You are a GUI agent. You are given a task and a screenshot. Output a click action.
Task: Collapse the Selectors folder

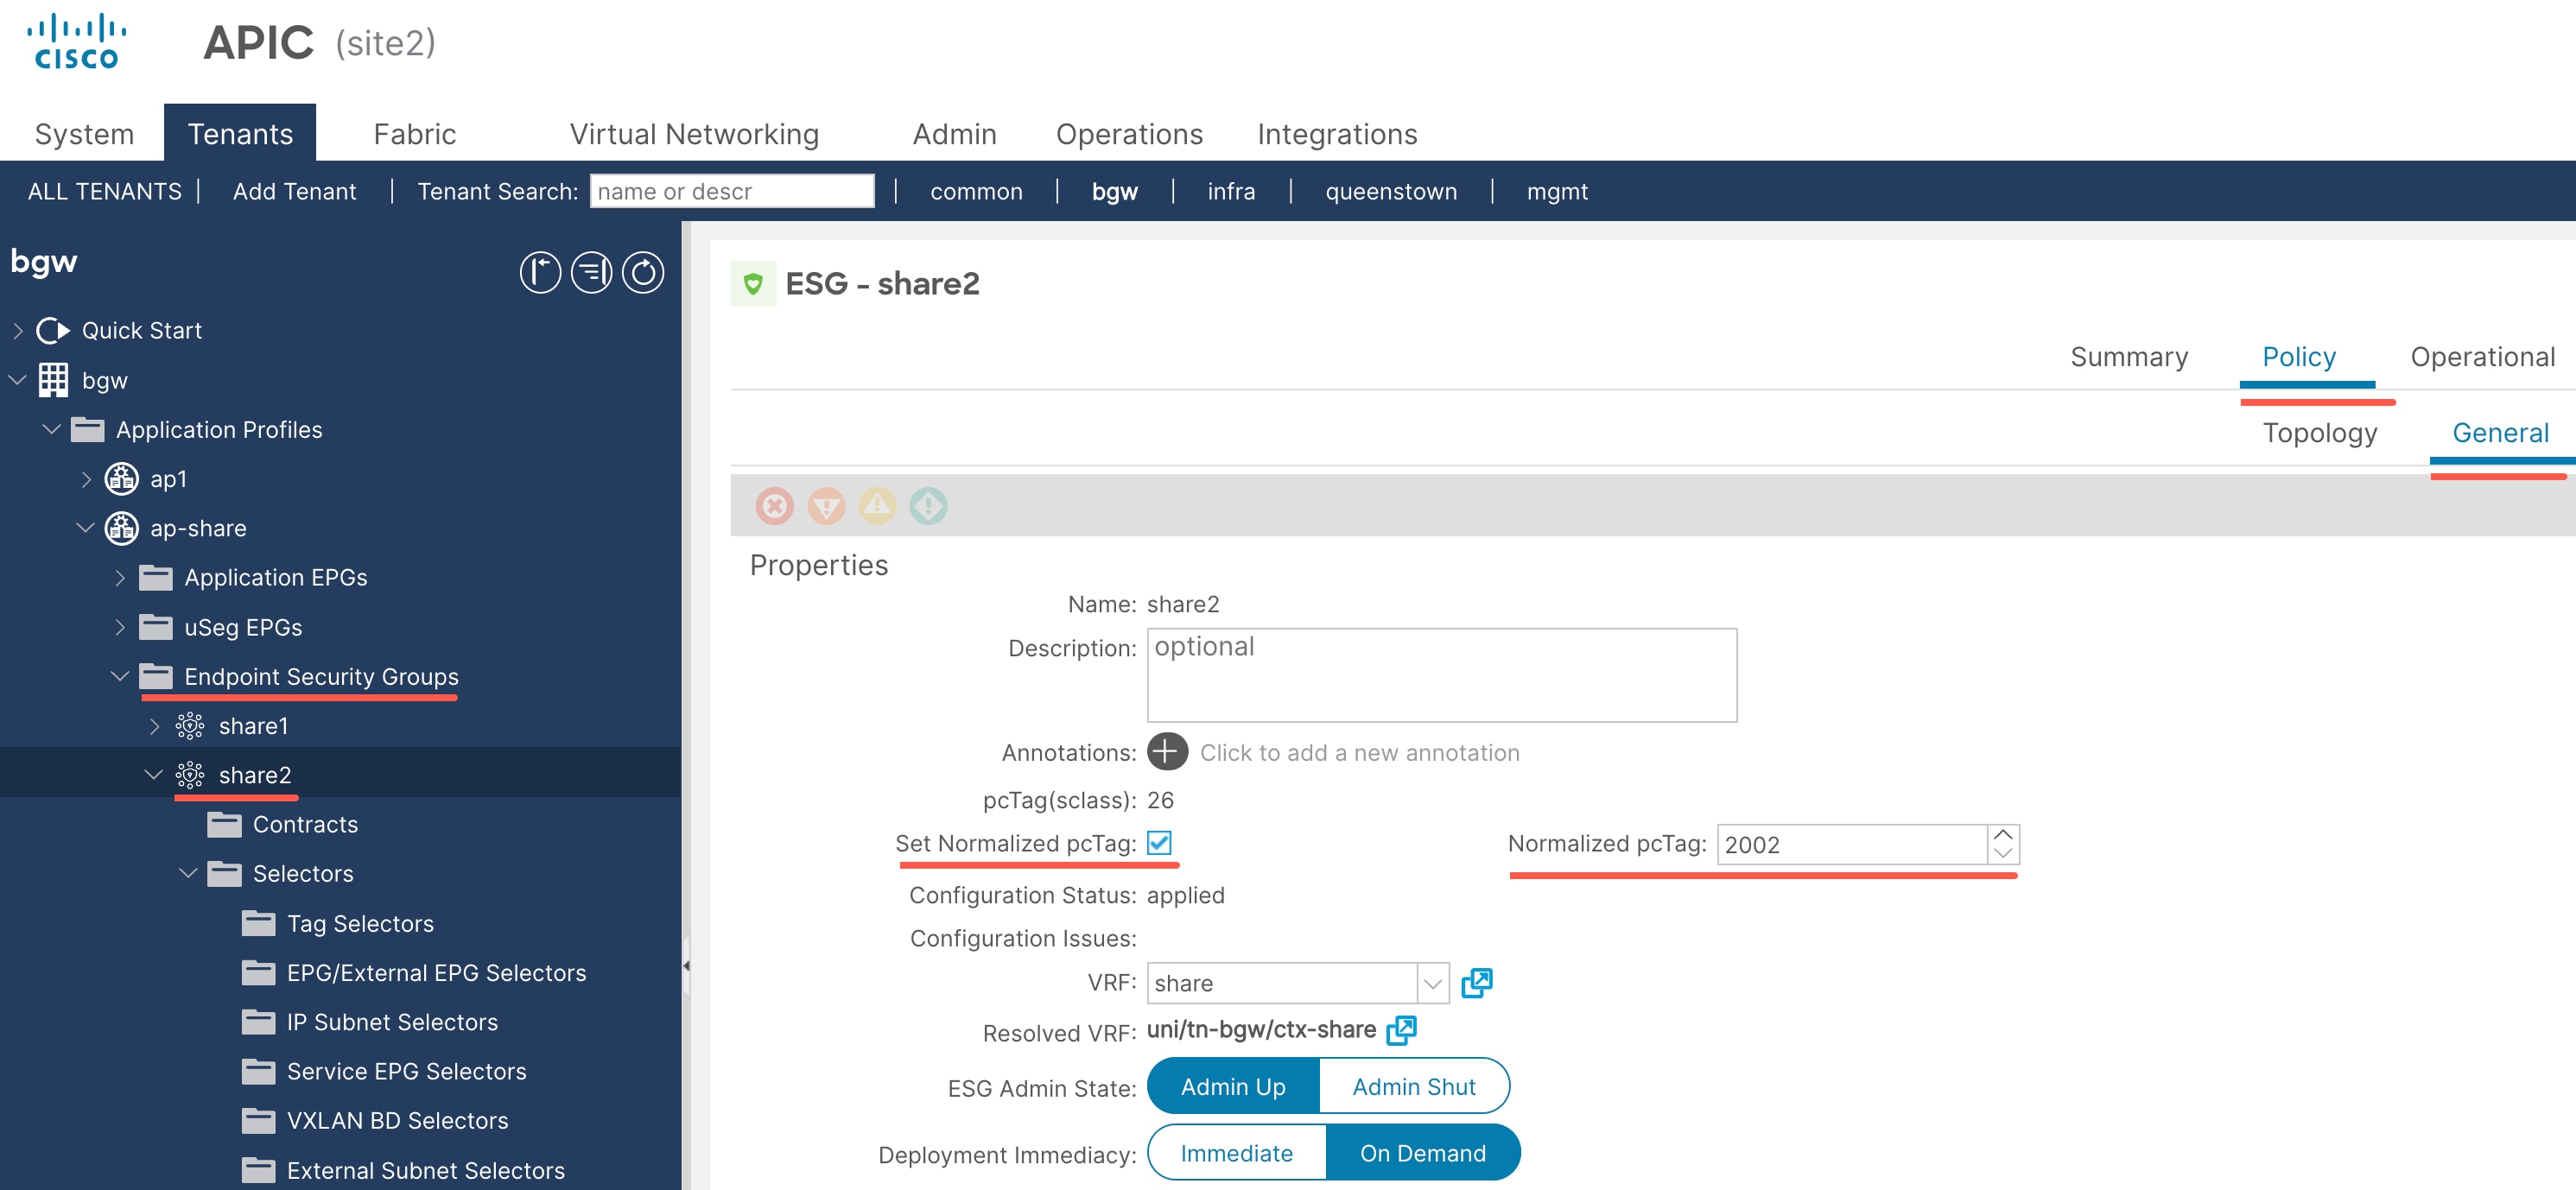[188, 874]
